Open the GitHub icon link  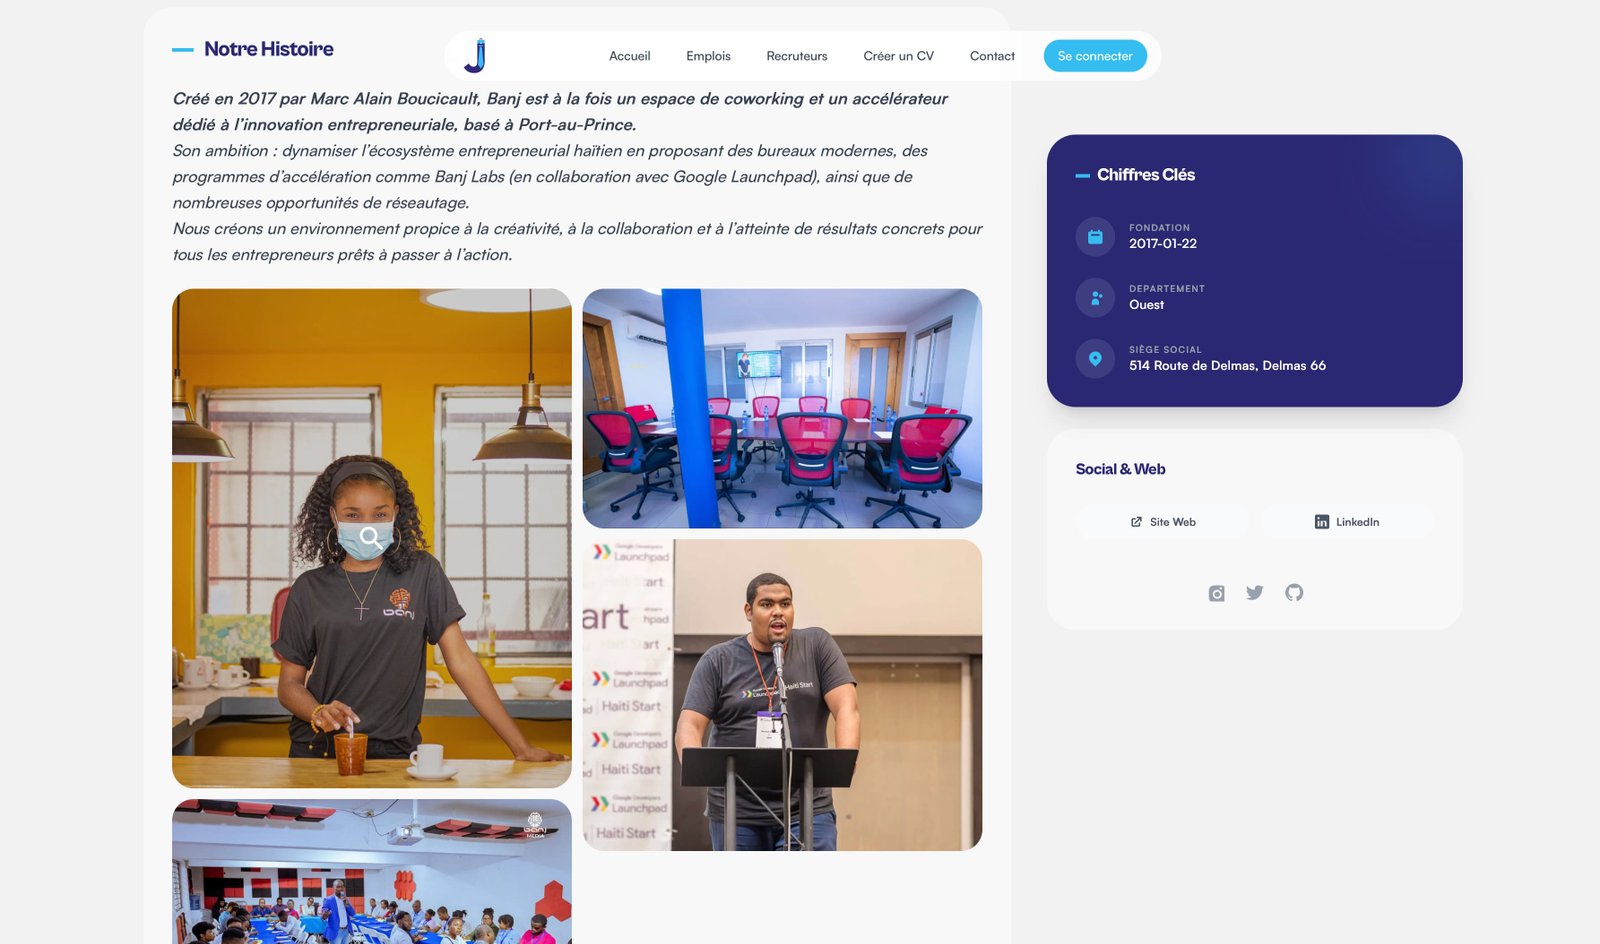(x=1294, y=593)
